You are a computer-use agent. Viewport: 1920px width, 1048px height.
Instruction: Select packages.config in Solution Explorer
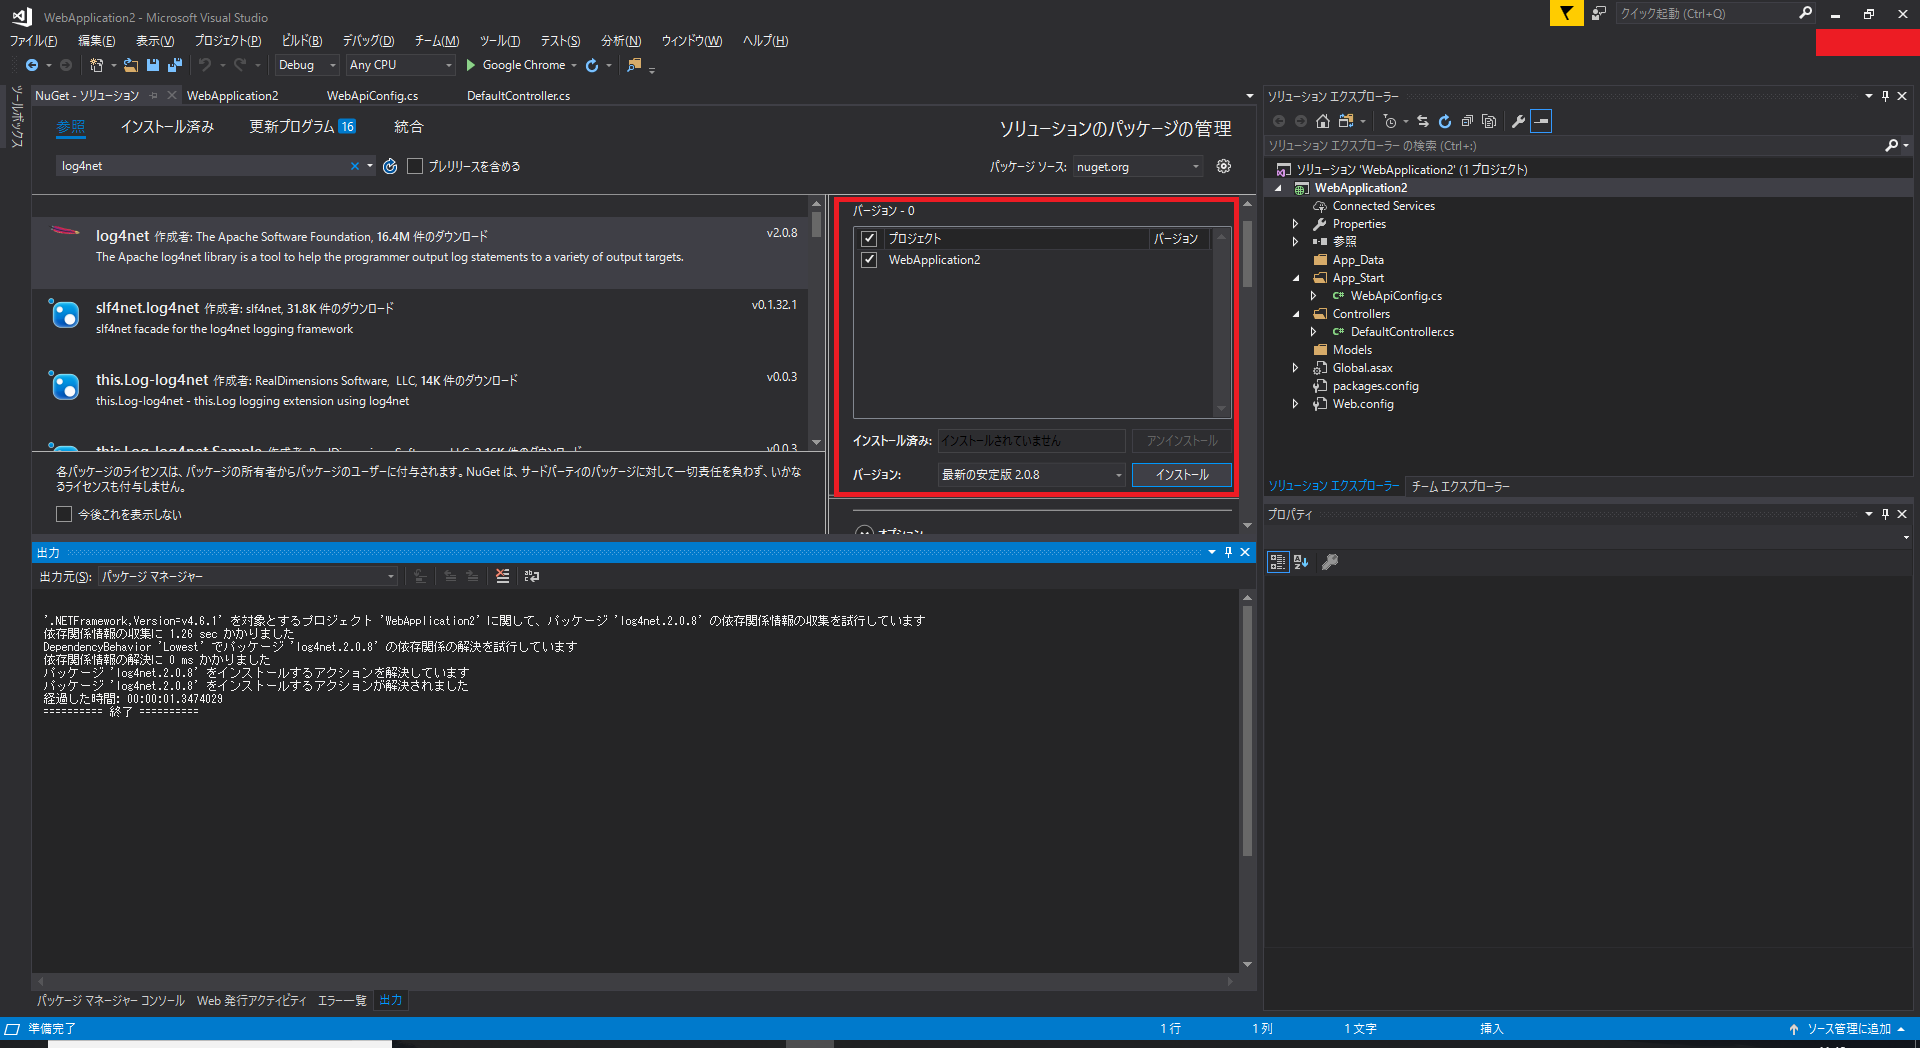tap(1375, 386)
